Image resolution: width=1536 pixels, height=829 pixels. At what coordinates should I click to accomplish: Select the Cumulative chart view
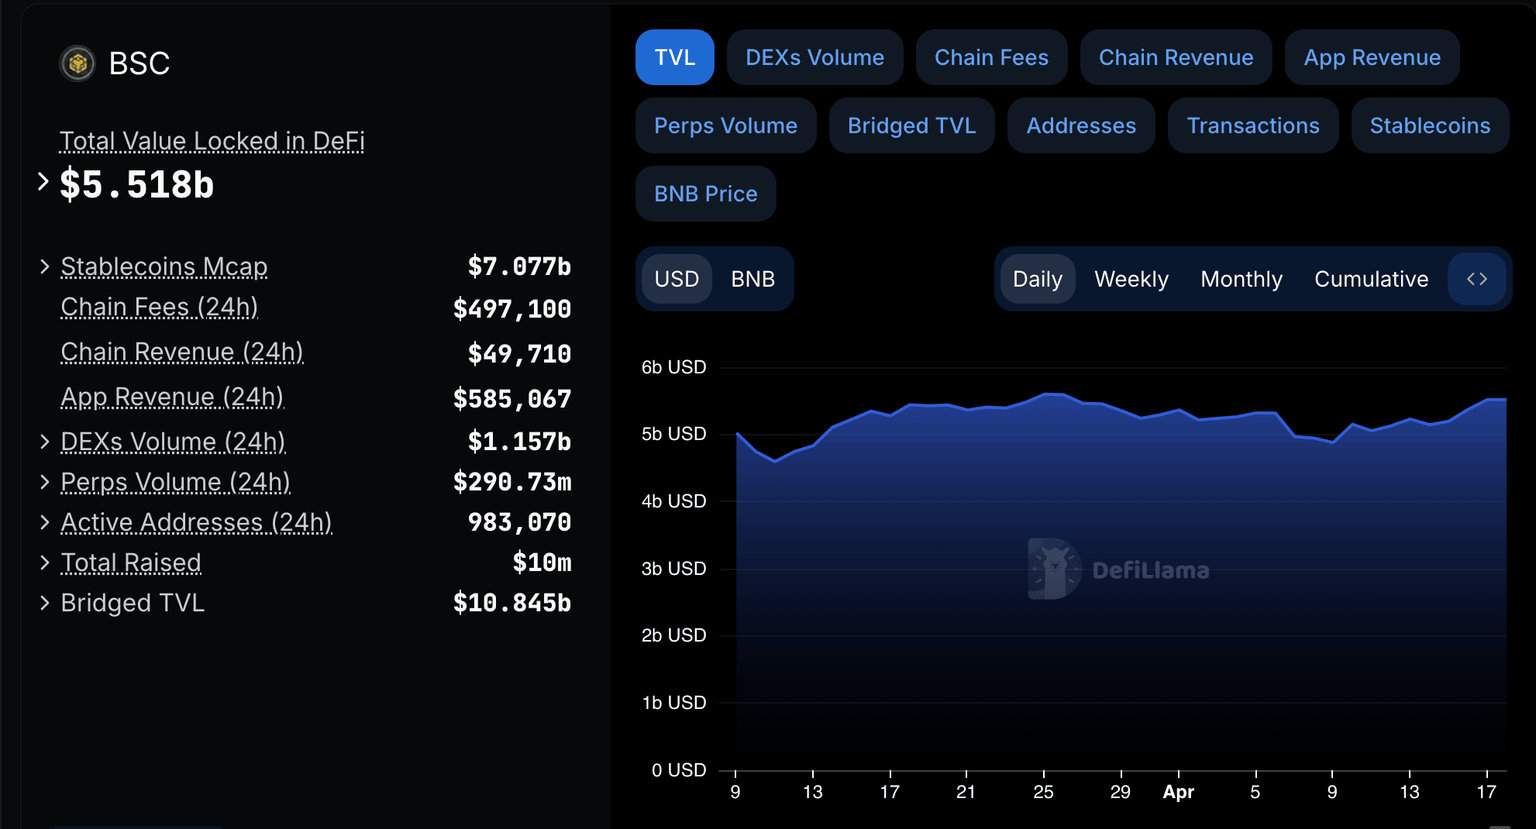pos(1371,279)
